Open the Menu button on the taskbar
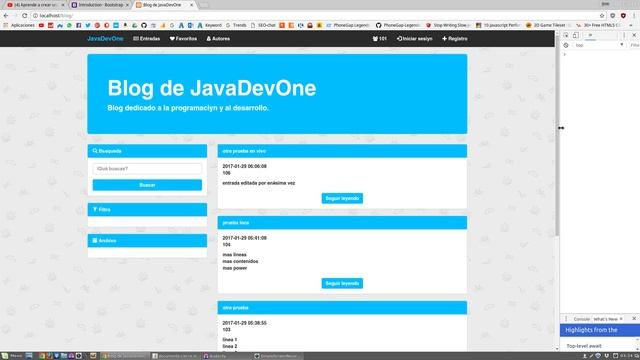 tap(12, 356)
